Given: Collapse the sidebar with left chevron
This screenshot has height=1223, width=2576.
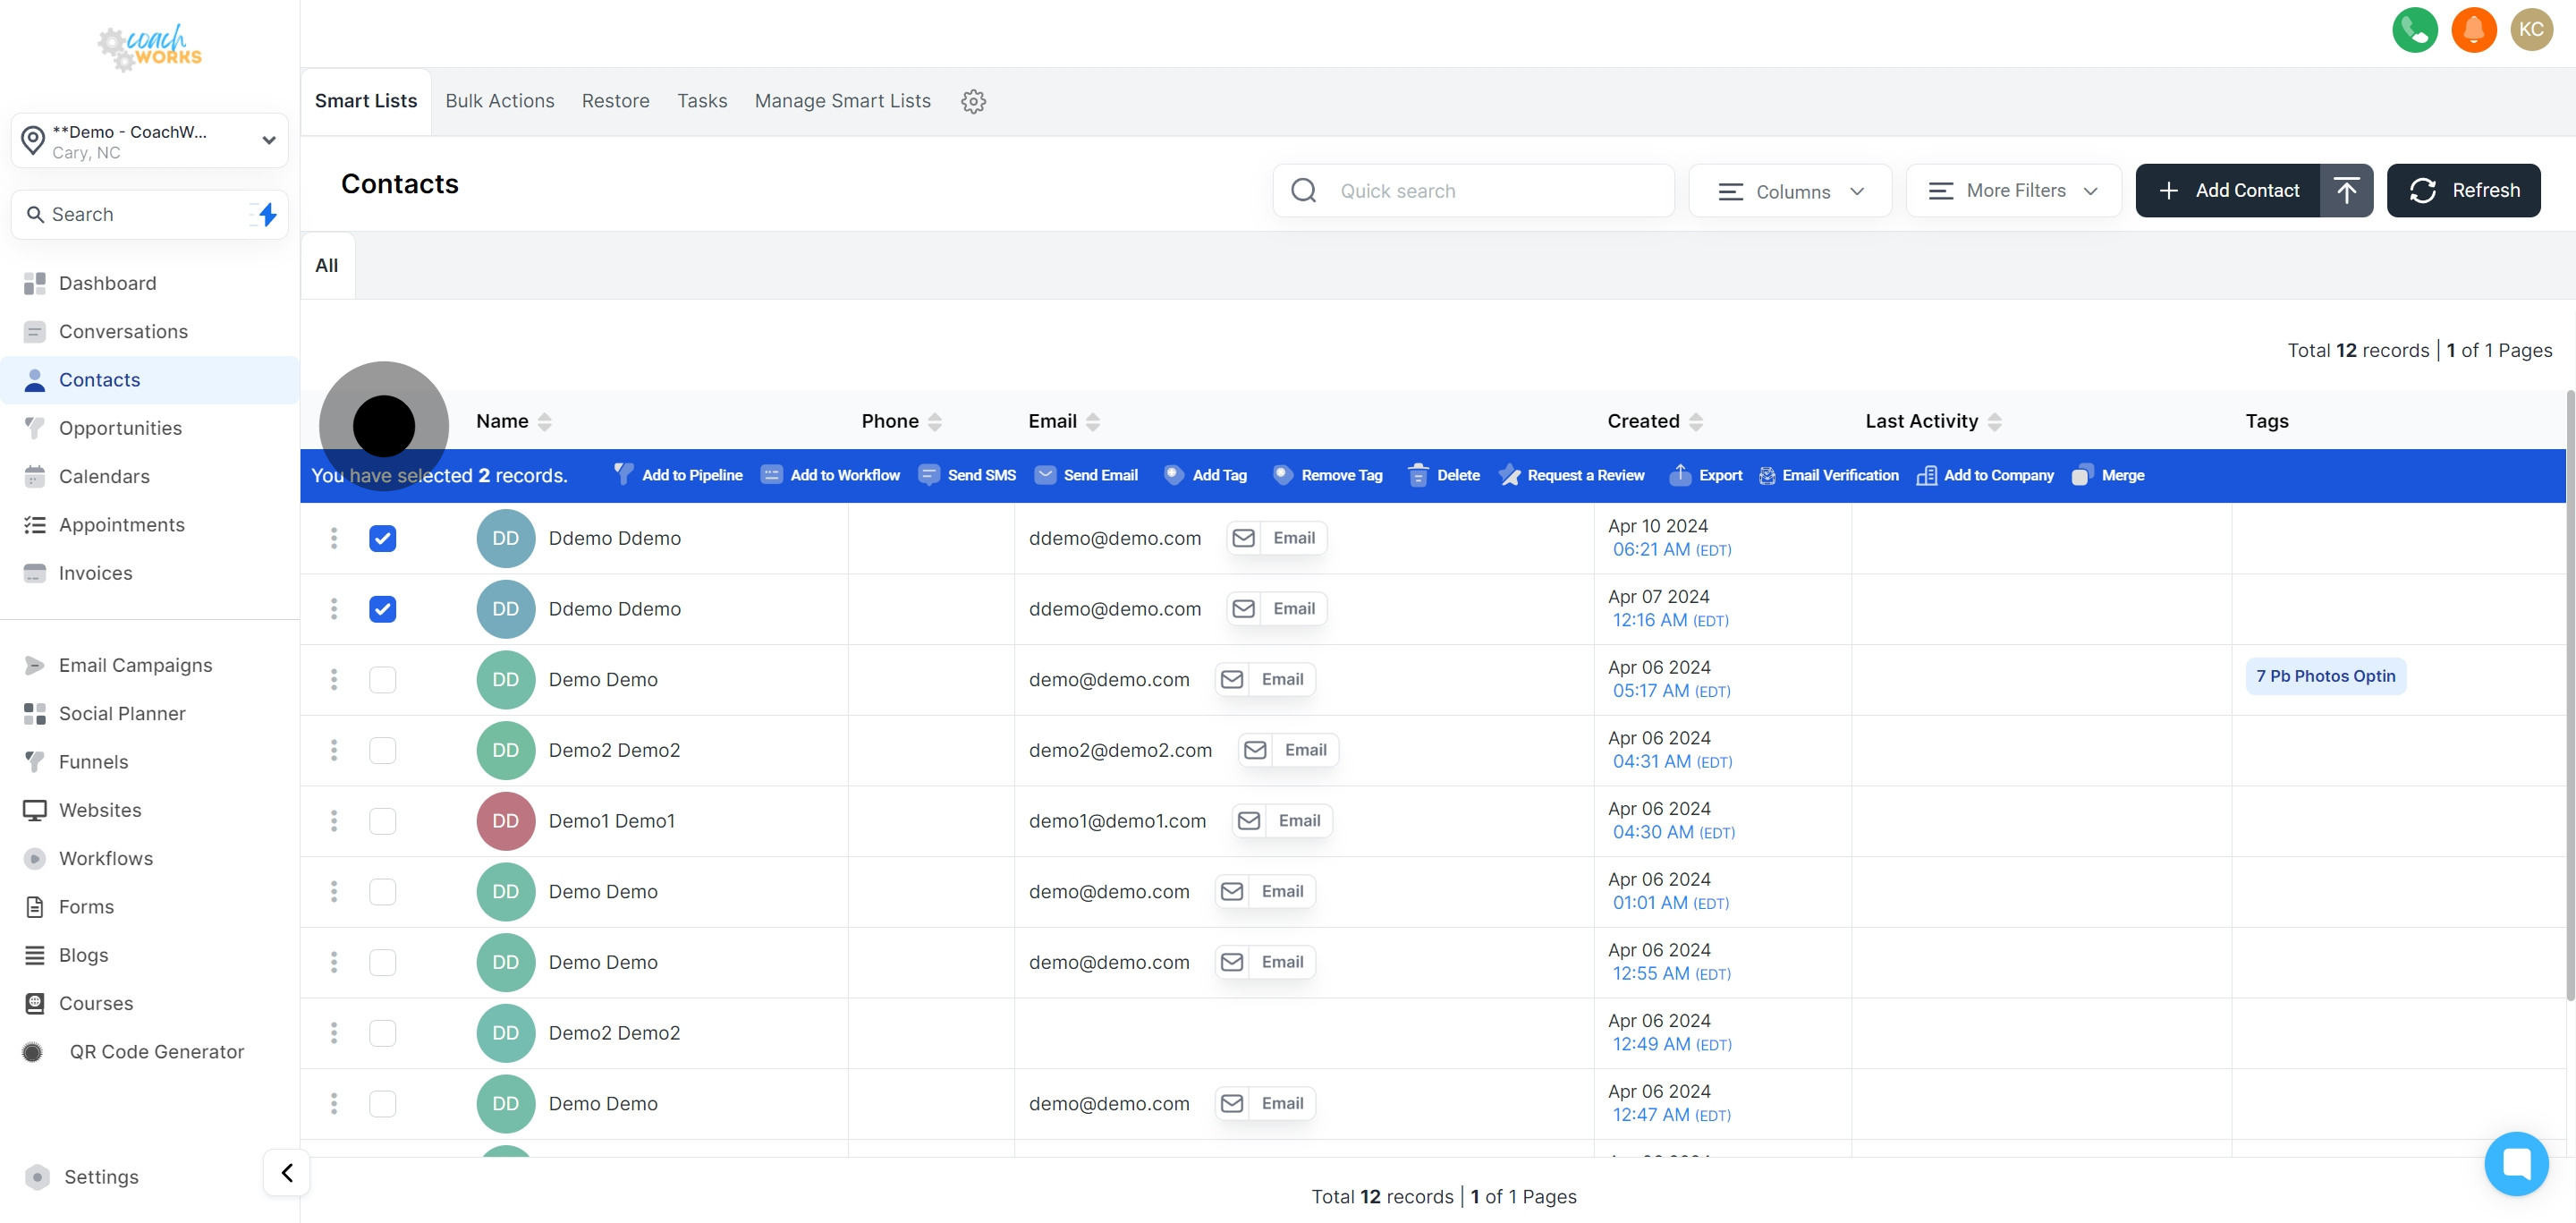Looking at the screenshot, I should coord(287,1172).
